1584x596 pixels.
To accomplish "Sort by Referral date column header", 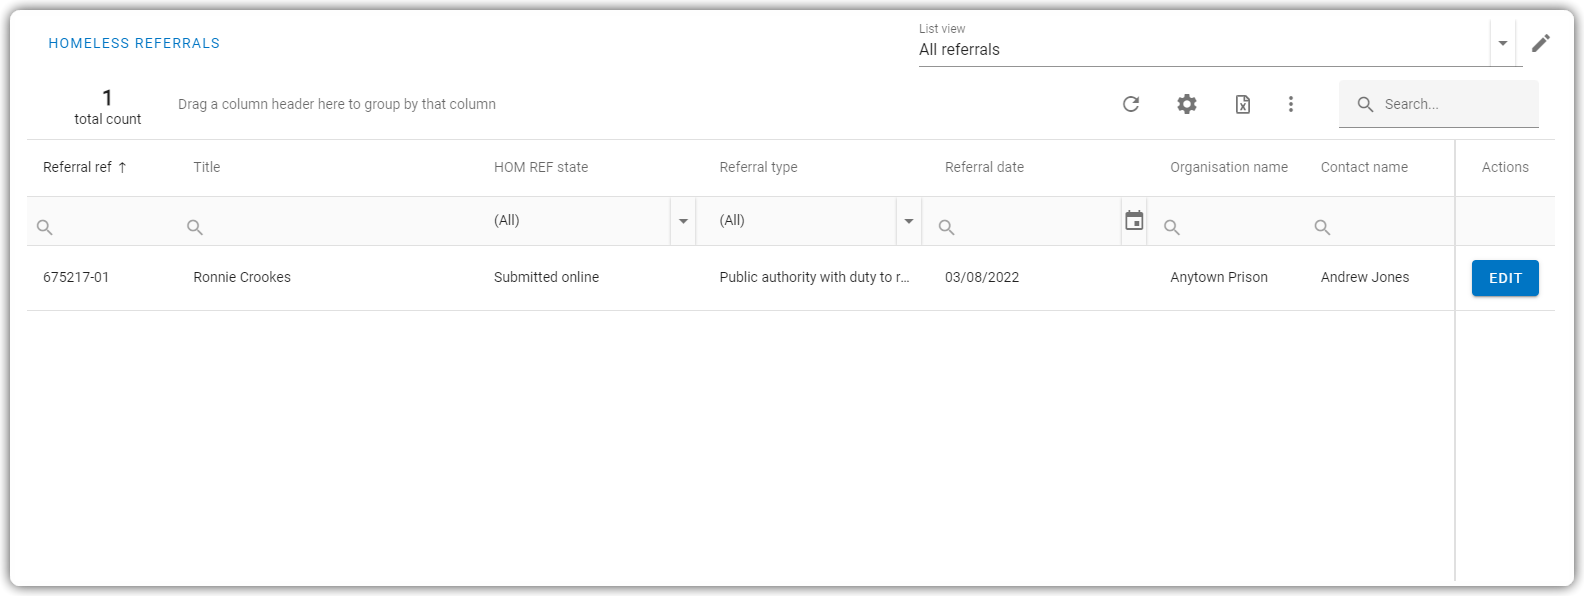I will click(x=984, y=168).
